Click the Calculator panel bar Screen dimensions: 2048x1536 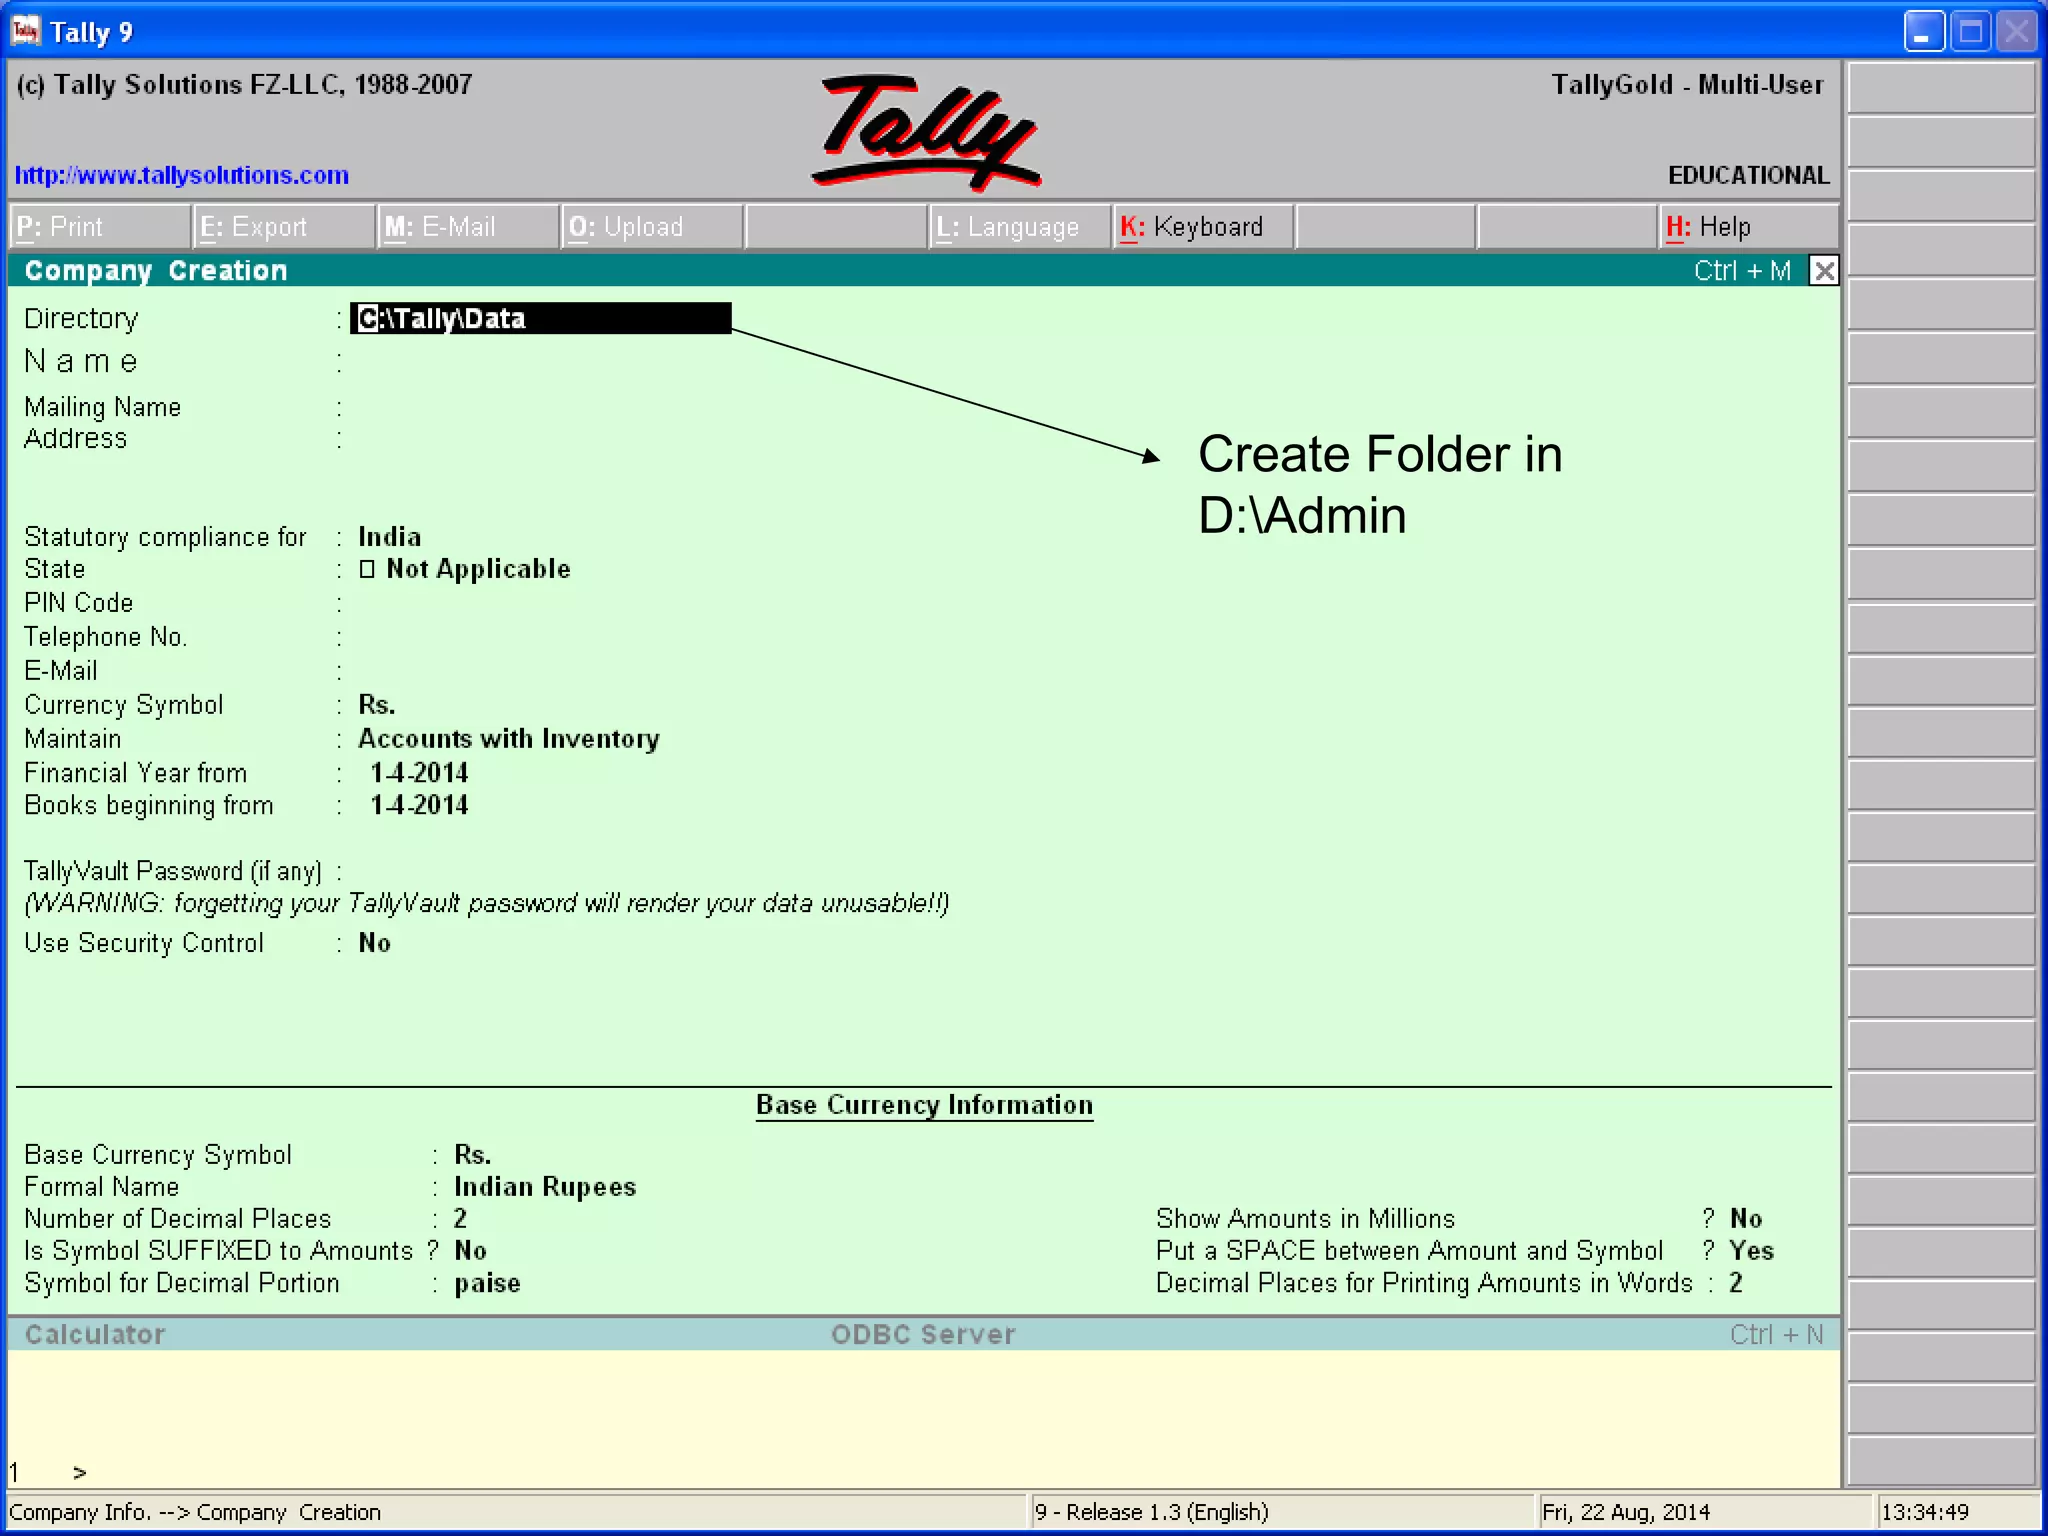click(95, 1335)
